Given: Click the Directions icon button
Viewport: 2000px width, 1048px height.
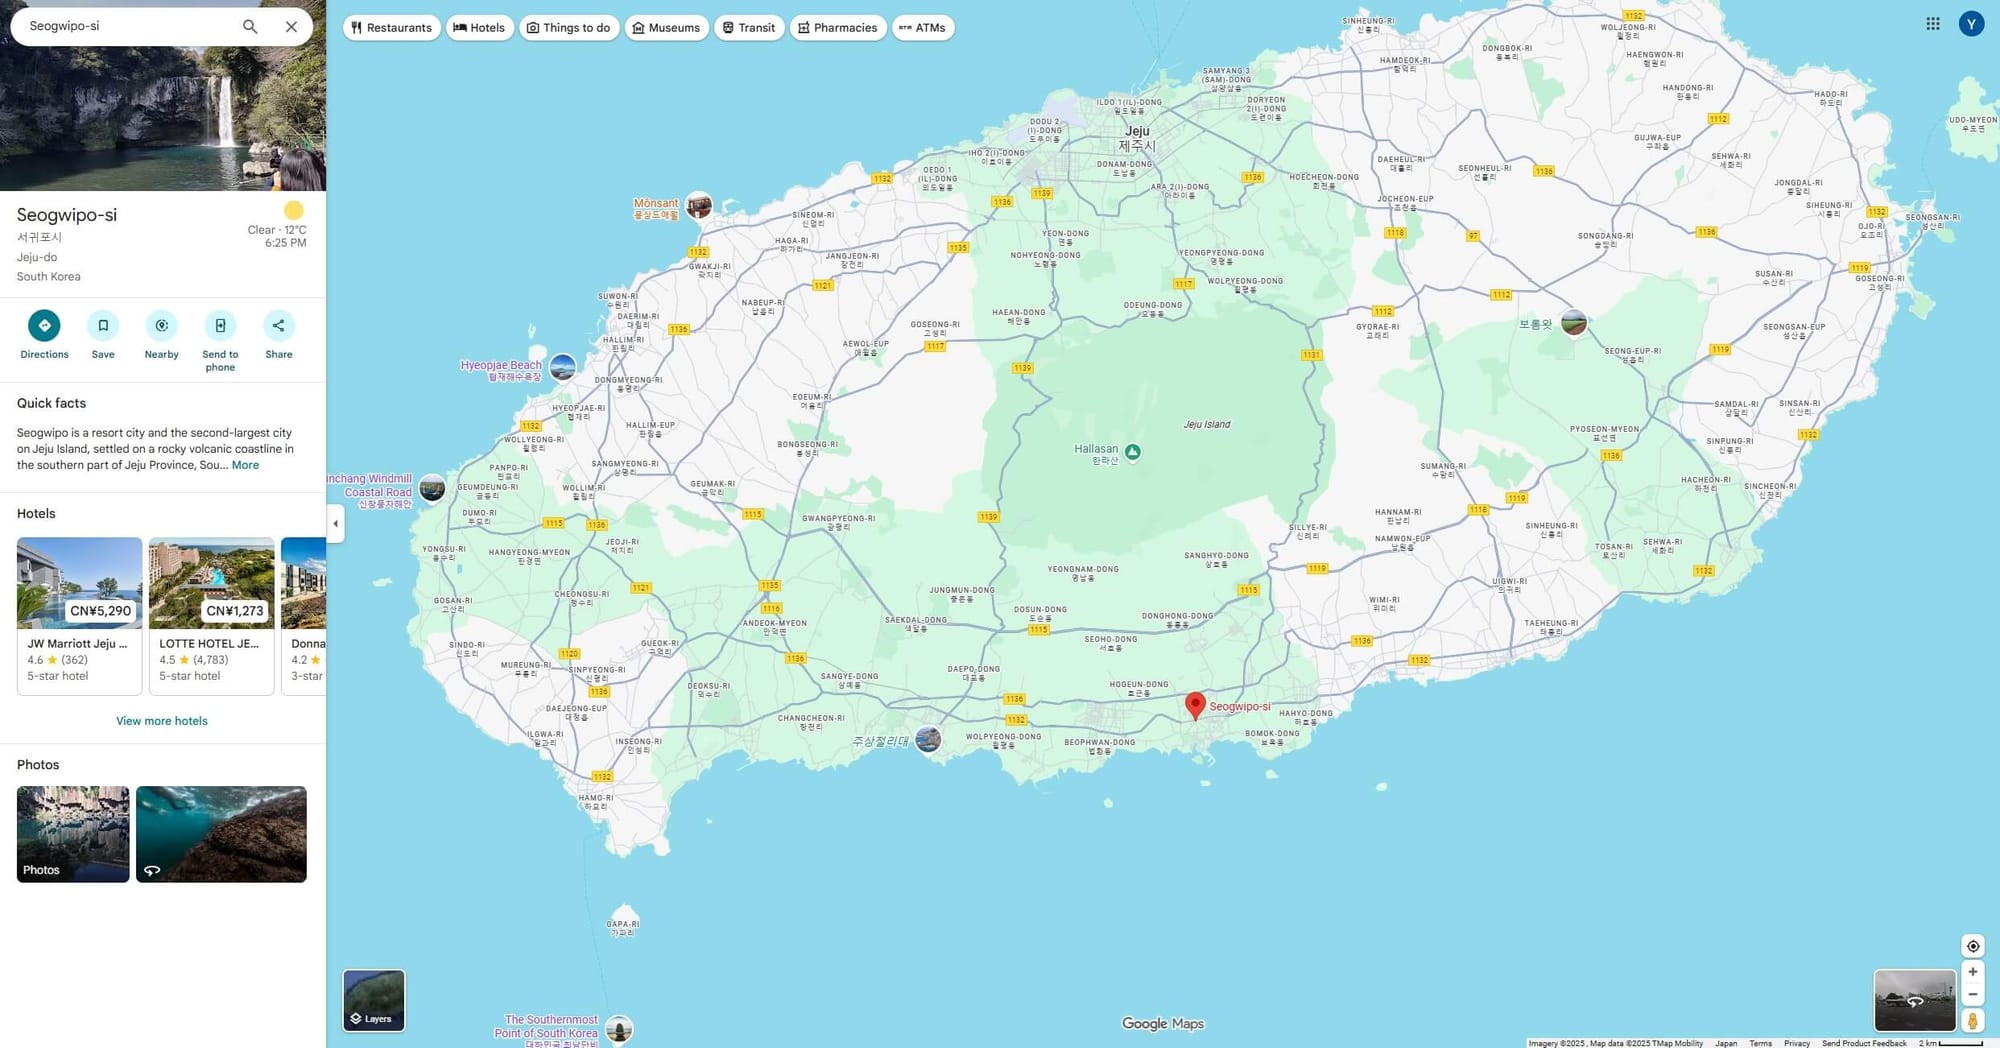Looking at the screenshot, I should pos(44,326).
